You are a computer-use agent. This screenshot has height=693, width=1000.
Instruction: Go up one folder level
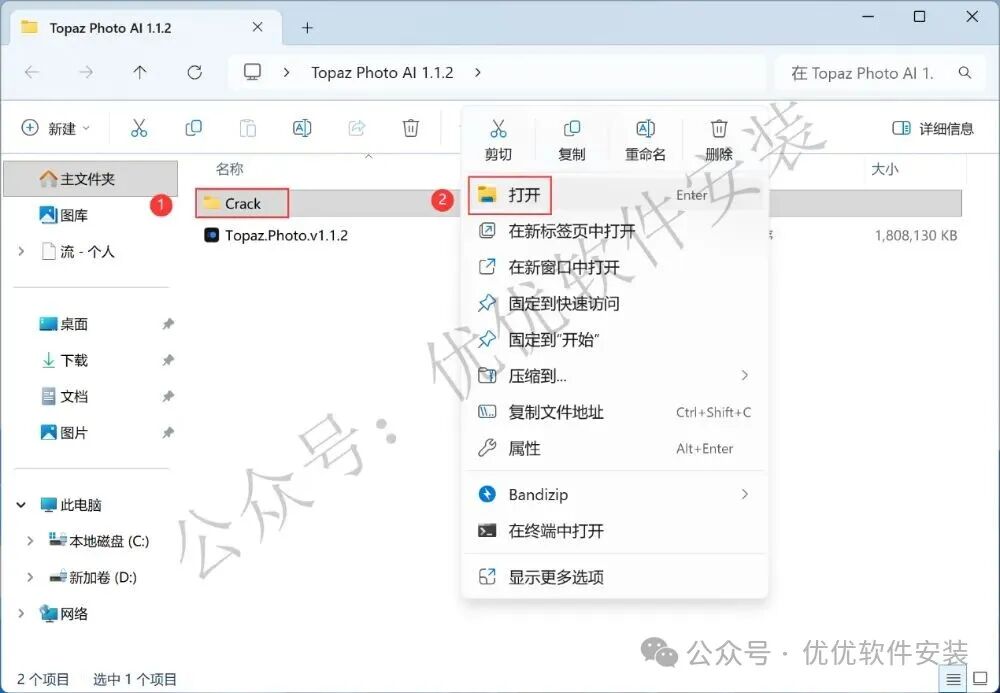tap(140, 73)
